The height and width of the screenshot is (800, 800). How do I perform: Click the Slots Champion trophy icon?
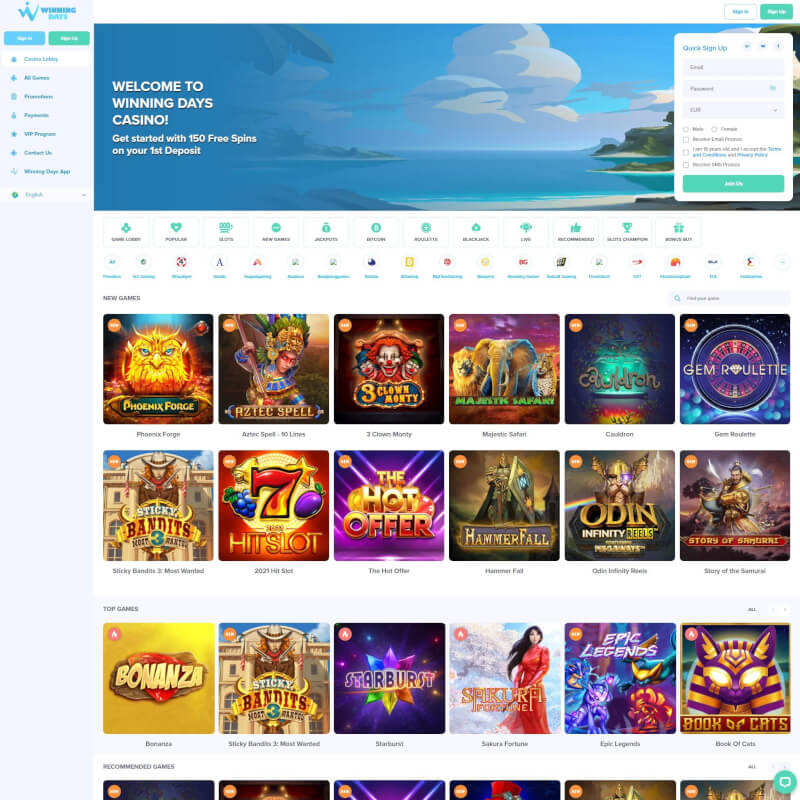[627, 229]
